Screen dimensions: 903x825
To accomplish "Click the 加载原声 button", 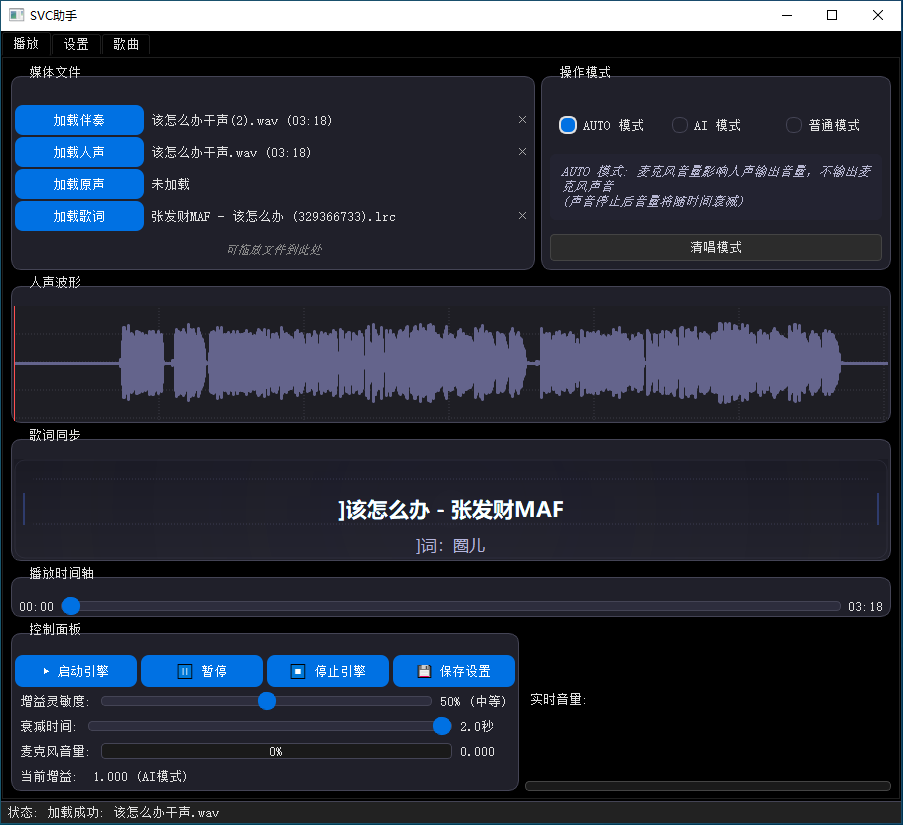I will 79,184.
